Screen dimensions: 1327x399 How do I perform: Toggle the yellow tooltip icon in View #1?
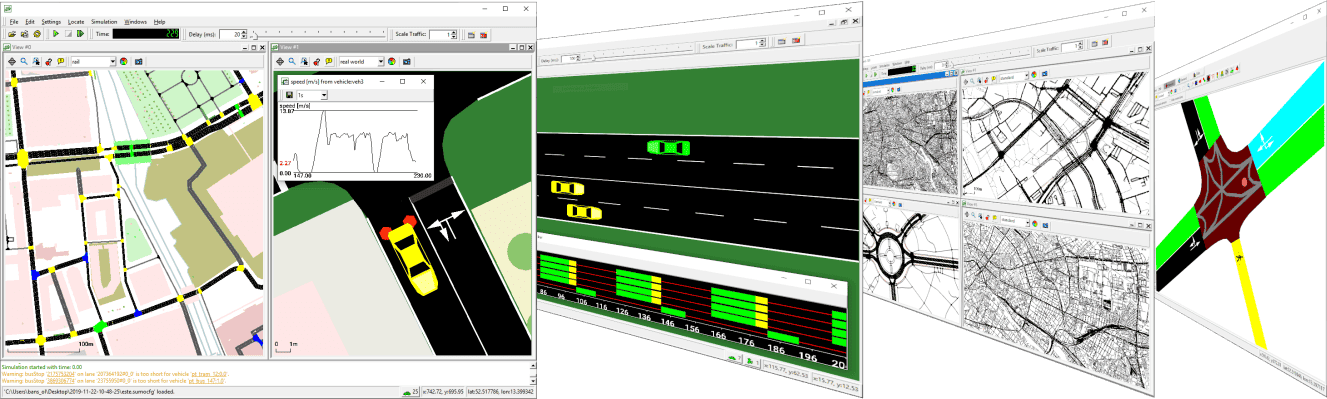tap(329, 61)
